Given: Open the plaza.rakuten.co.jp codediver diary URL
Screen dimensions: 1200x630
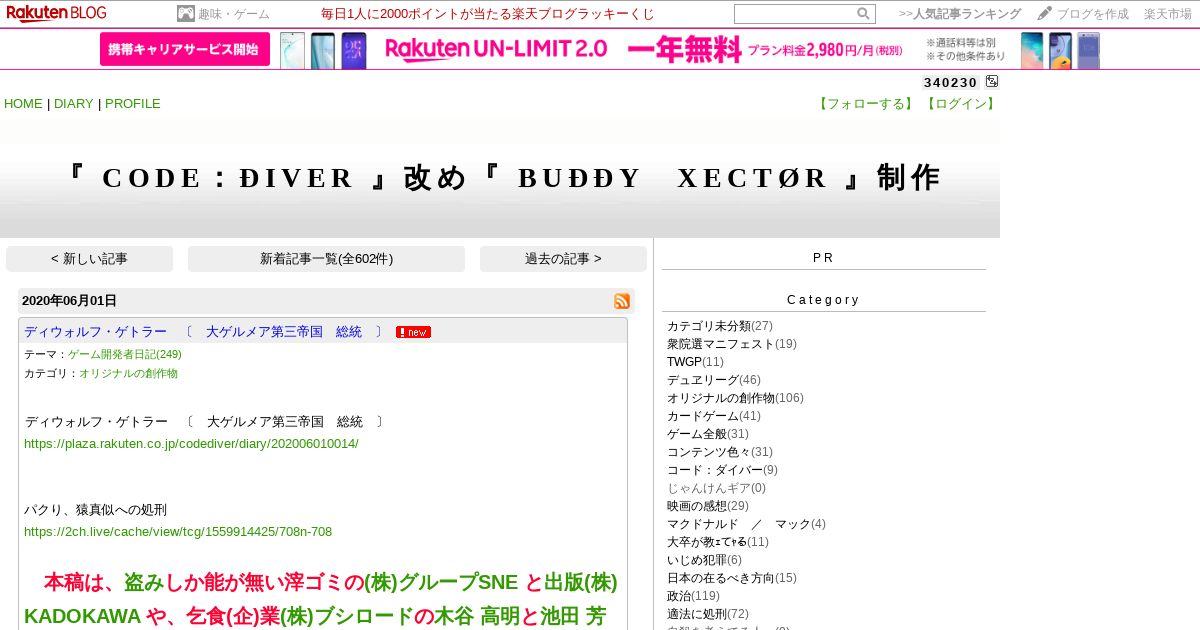Looking at the screenshot, I should pos(191,443).
